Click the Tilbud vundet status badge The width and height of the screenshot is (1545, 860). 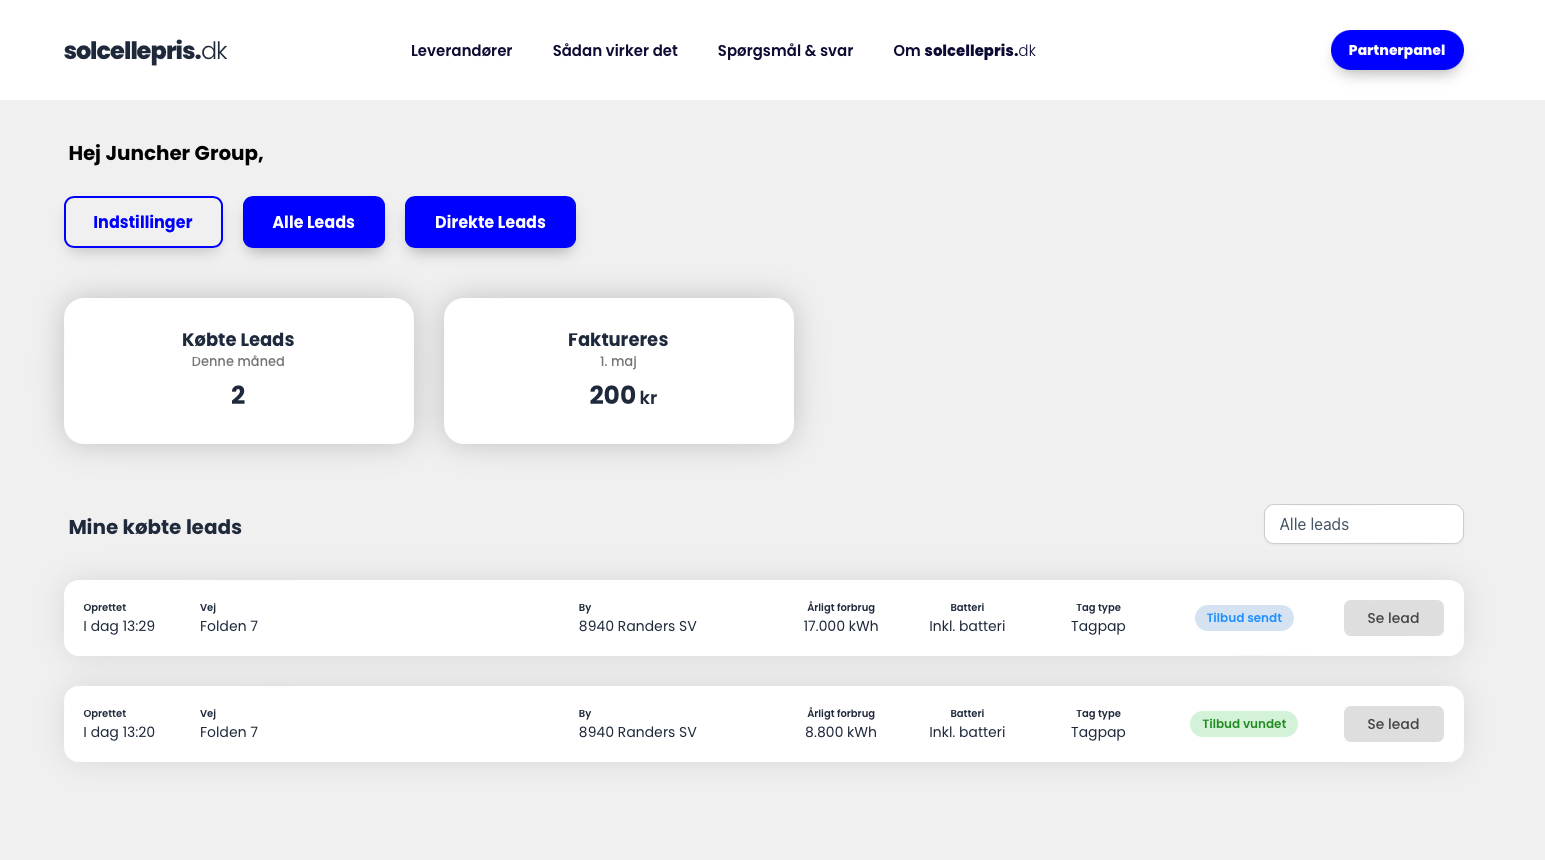tap(1243, 724)
